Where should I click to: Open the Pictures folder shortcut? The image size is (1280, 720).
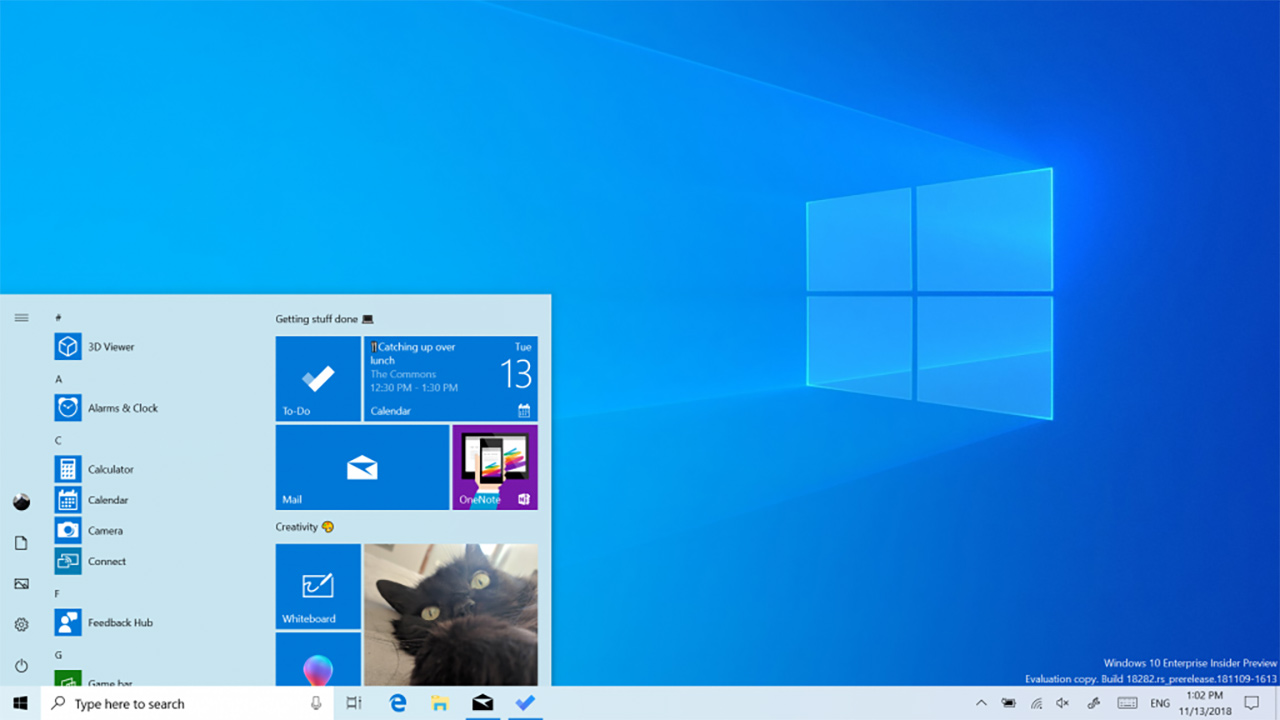point(21,583)
